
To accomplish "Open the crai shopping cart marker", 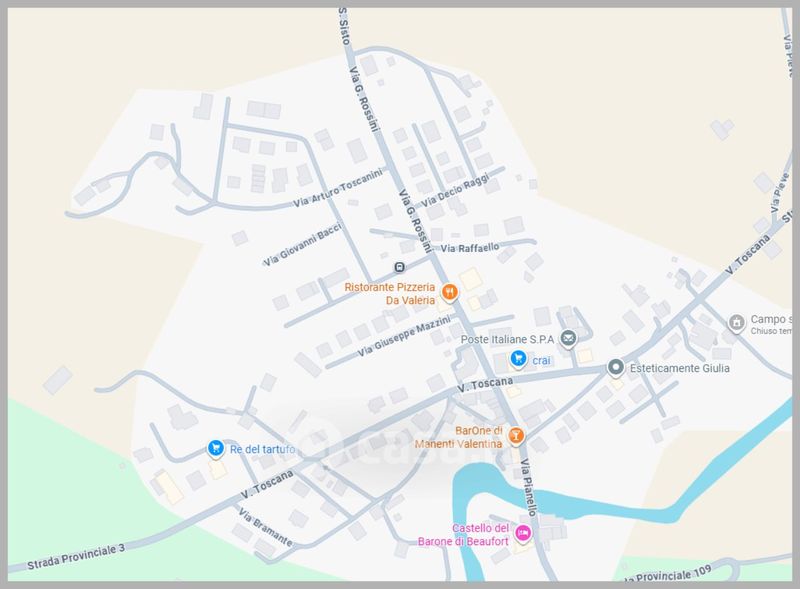I will tap(518, 359).
